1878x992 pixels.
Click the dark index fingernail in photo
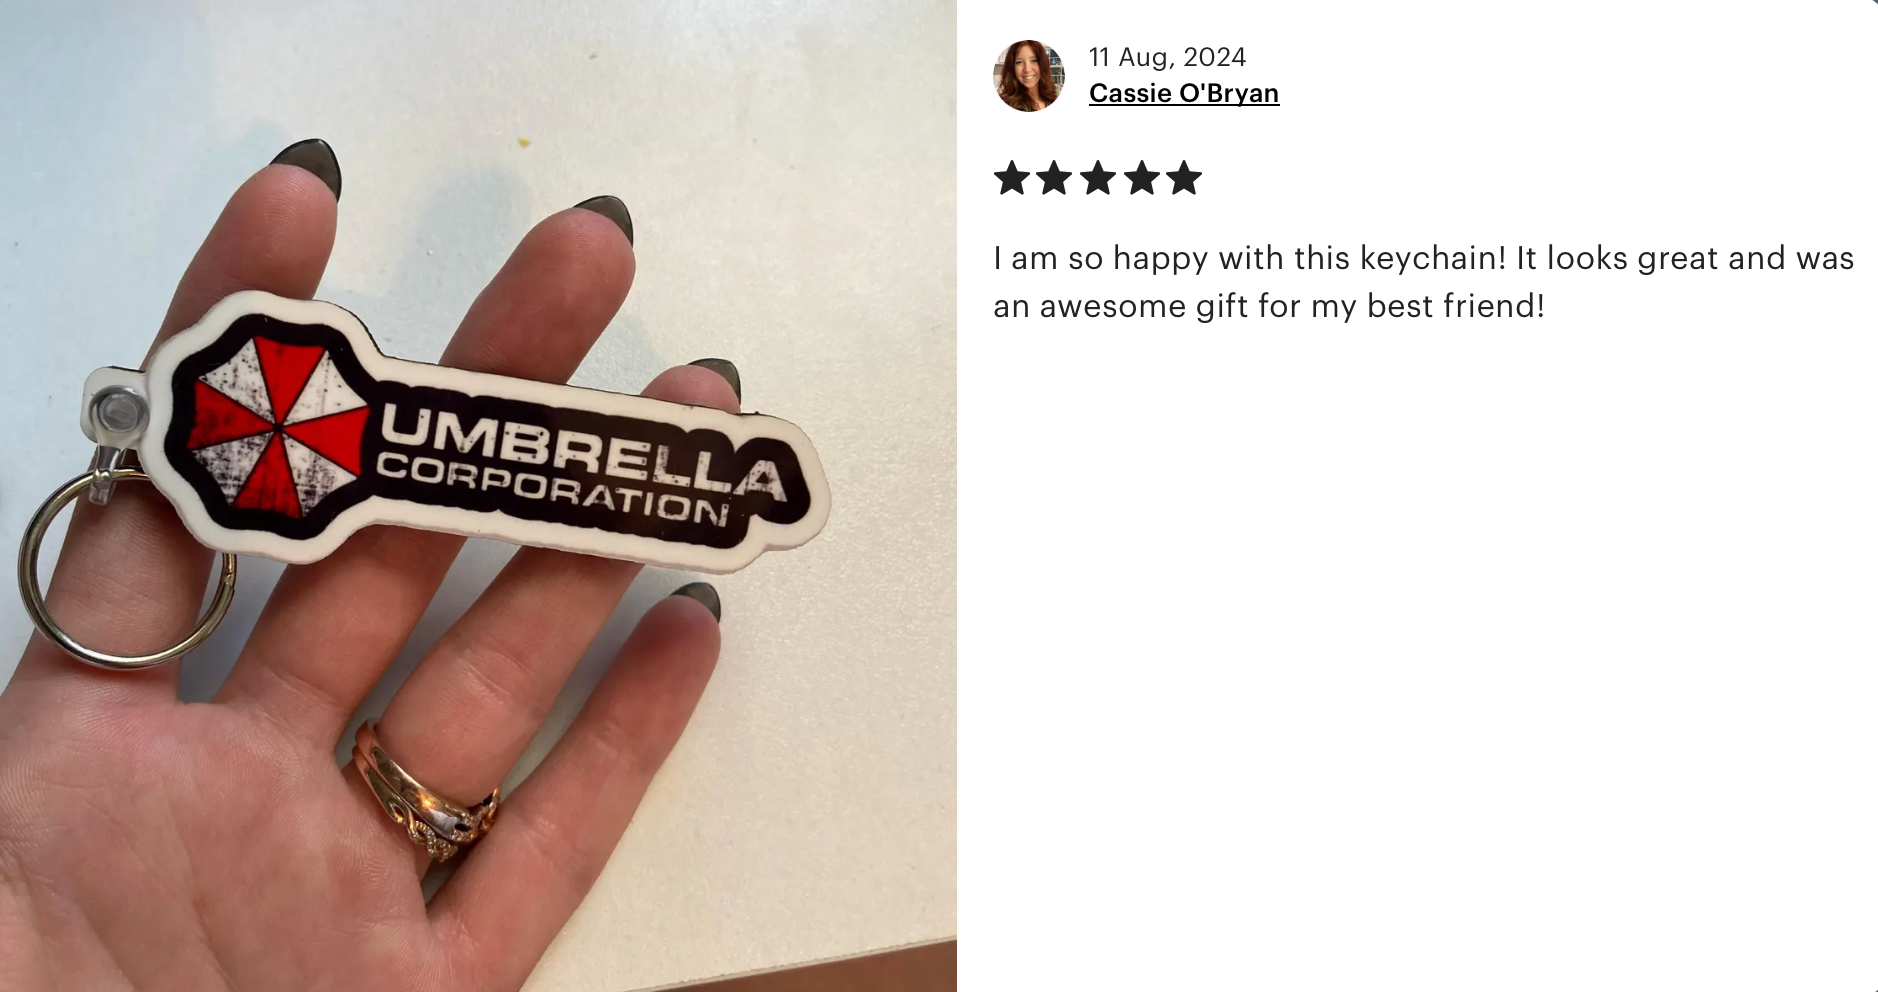tap(306, 166)
